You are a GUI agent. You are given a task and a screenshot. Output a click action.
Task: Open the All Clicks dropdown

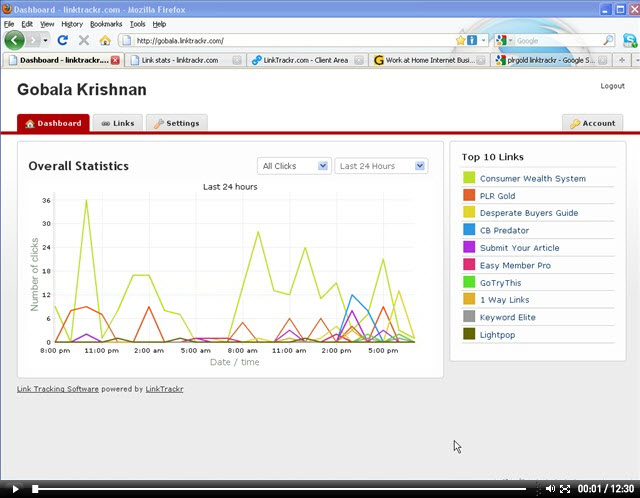point(294,166)
